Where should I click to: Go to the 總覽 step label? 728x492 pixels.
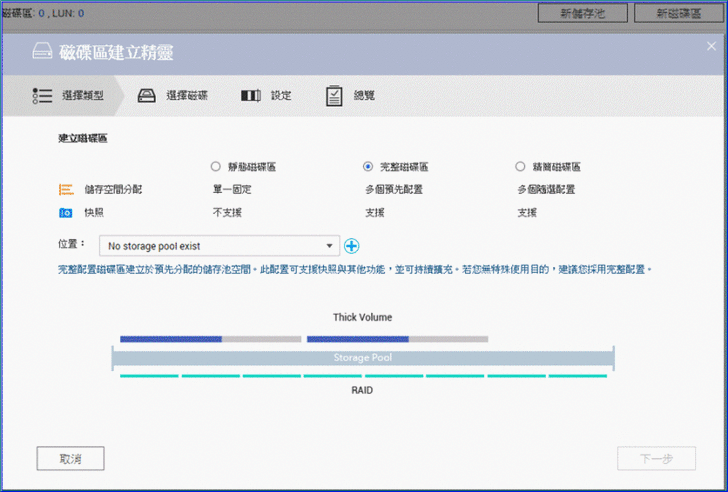pyautogui.click(x=364, y=96)
